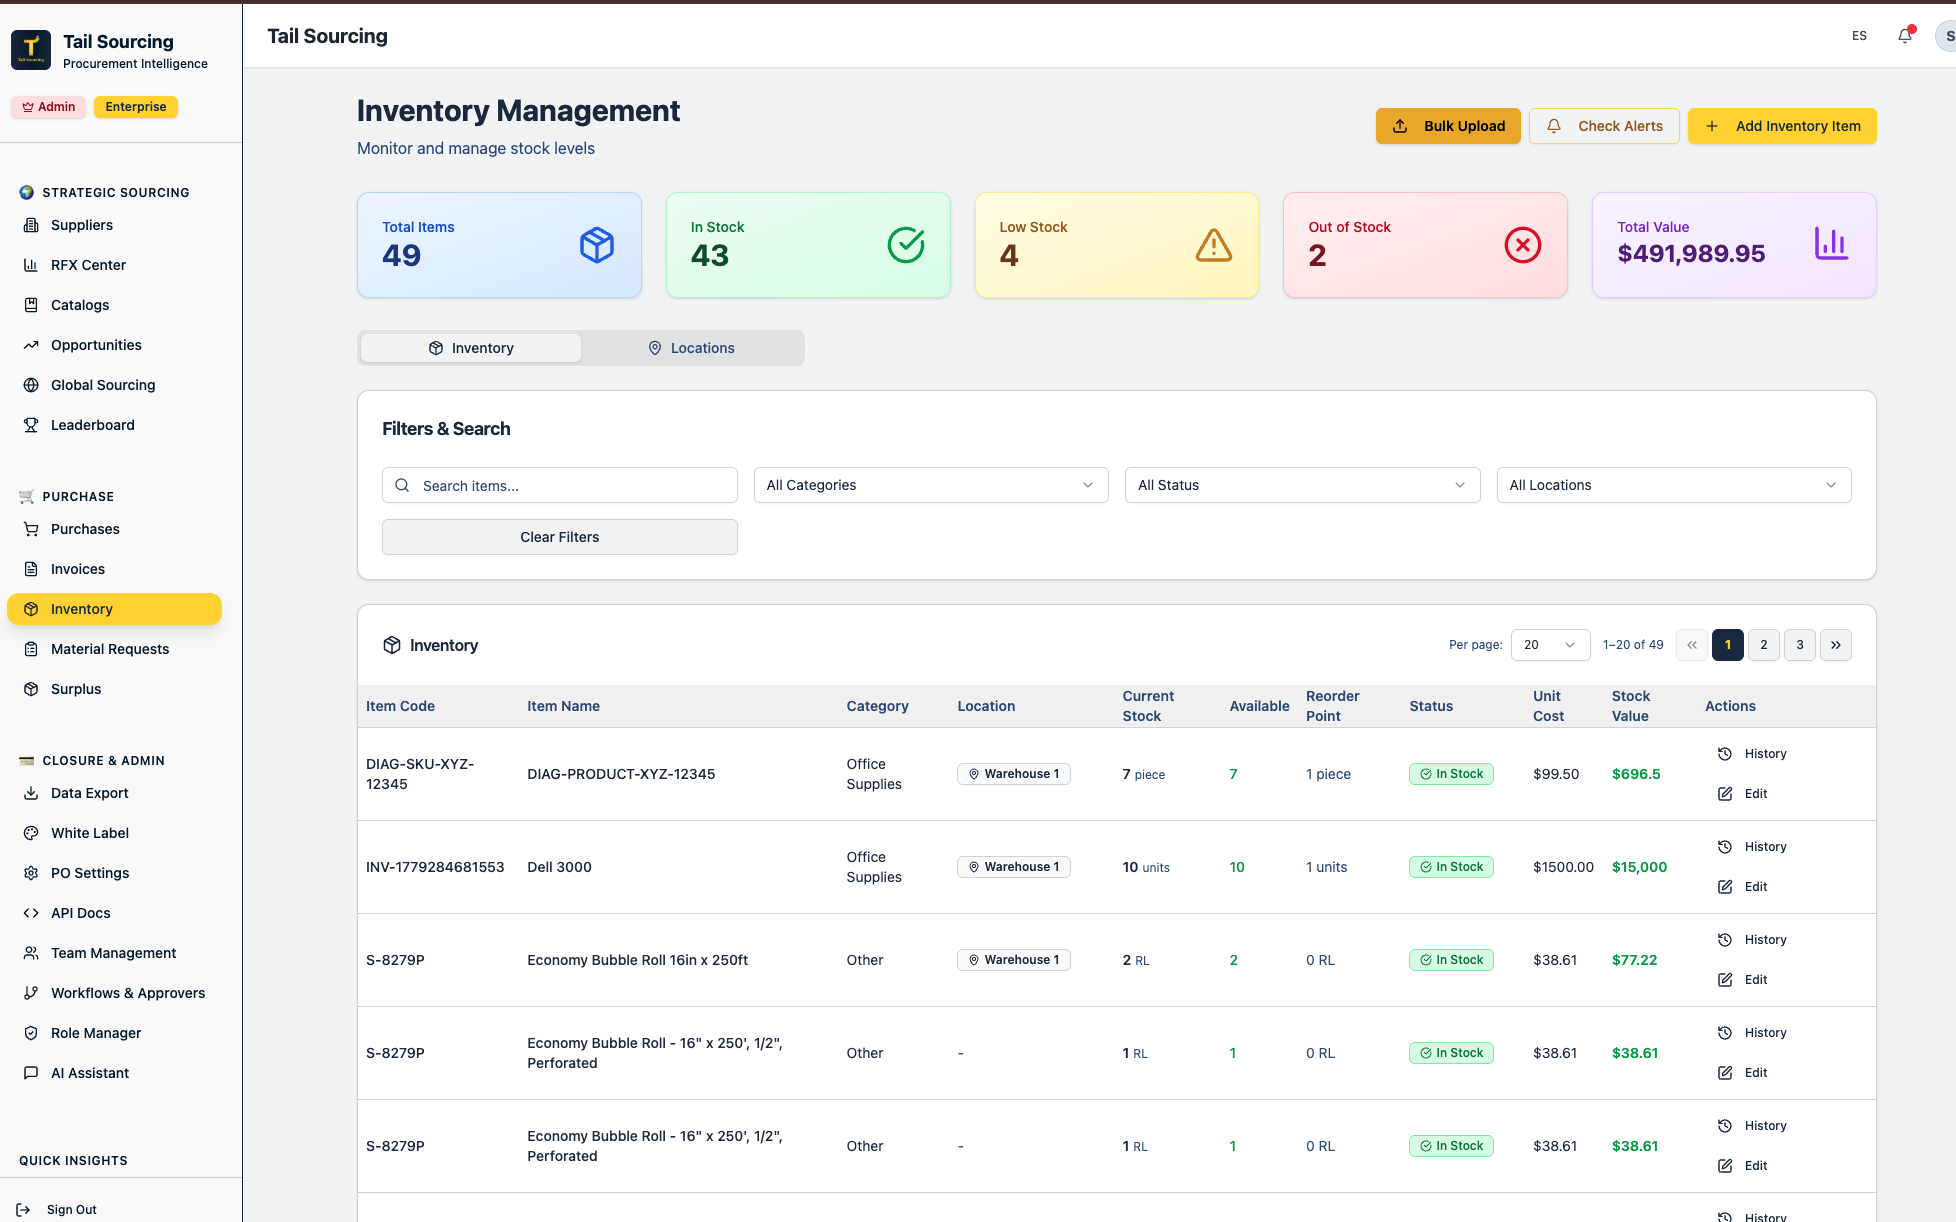Open the Per page 20 dropdown
1956x1222 pixels.
(1550, 645)
